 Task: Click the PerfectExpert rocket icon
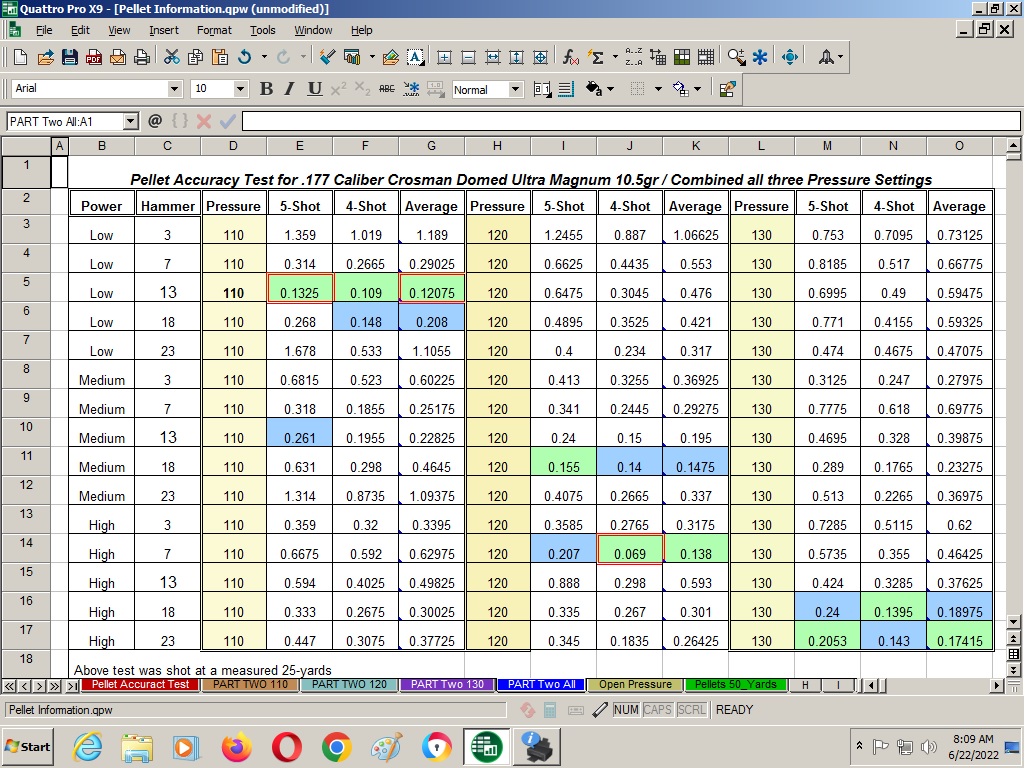click(x=827, y=57)
